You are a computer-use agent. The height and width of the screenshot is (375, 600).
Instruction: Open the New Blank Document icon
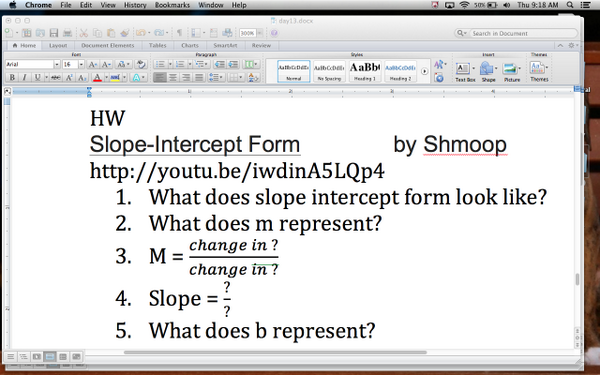[x=8, y=33]
